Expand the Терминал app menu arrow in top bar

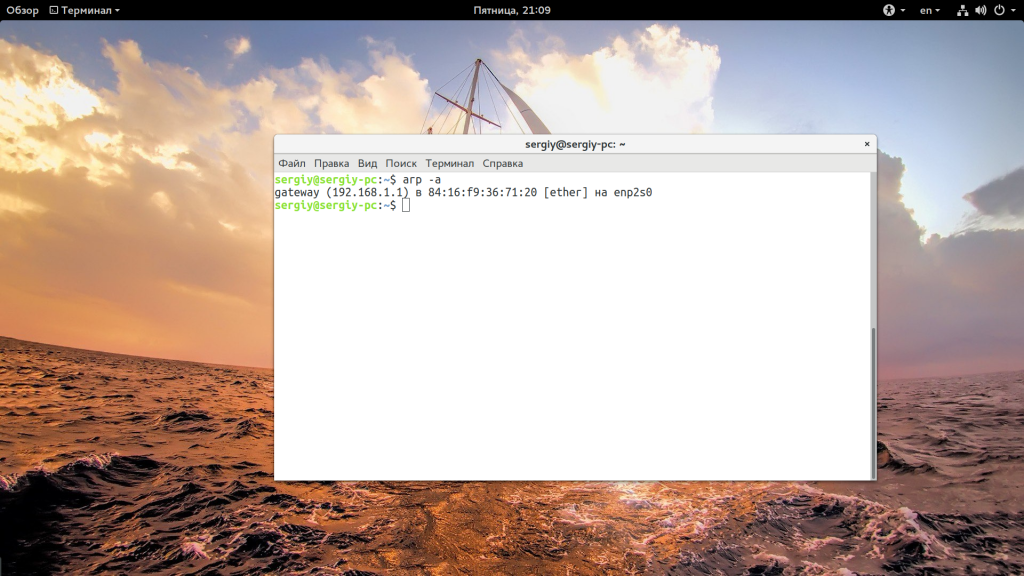118,10
